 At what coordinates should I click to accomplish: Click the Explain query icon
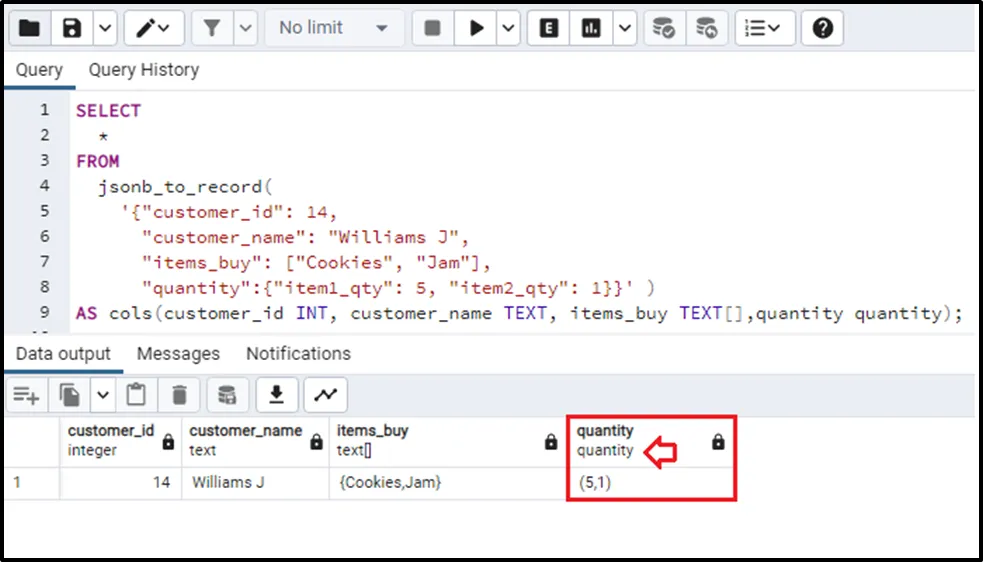pos(548,28)
